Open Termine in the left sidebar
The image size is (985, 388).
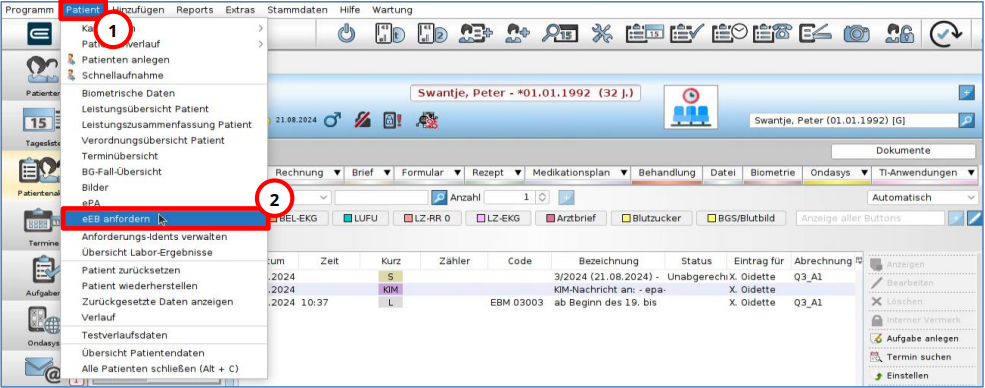tap(42, 228)
